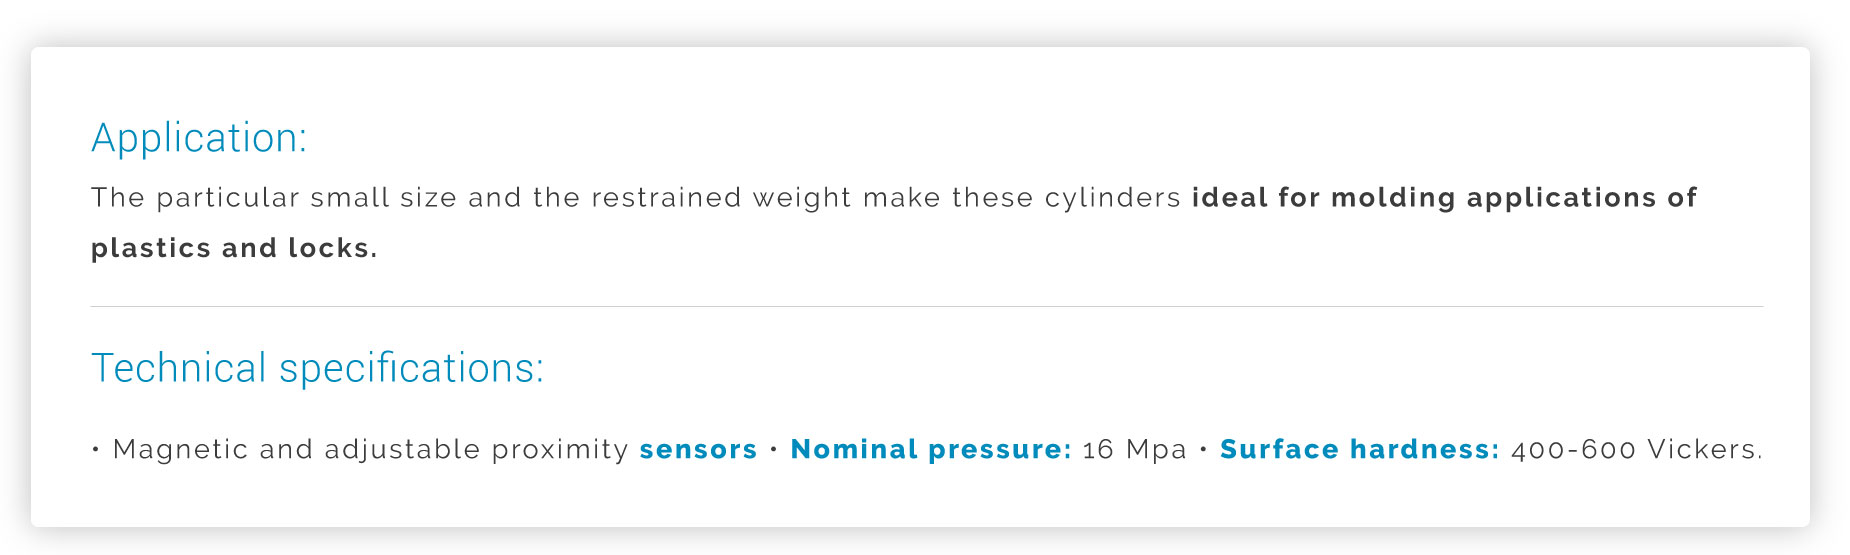Image resolution: width=1850 pixels, height=555 pixels.
Task: Click the word "proximity" in specifications
Action: [560, 449]
